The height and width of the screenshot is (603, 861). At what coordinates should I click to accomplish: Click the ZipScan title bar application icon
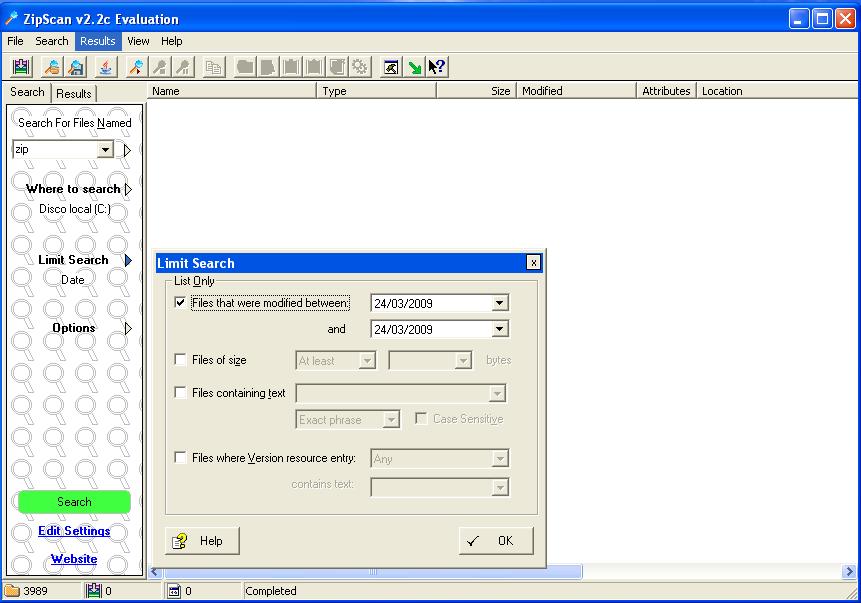tap(12, 18)
